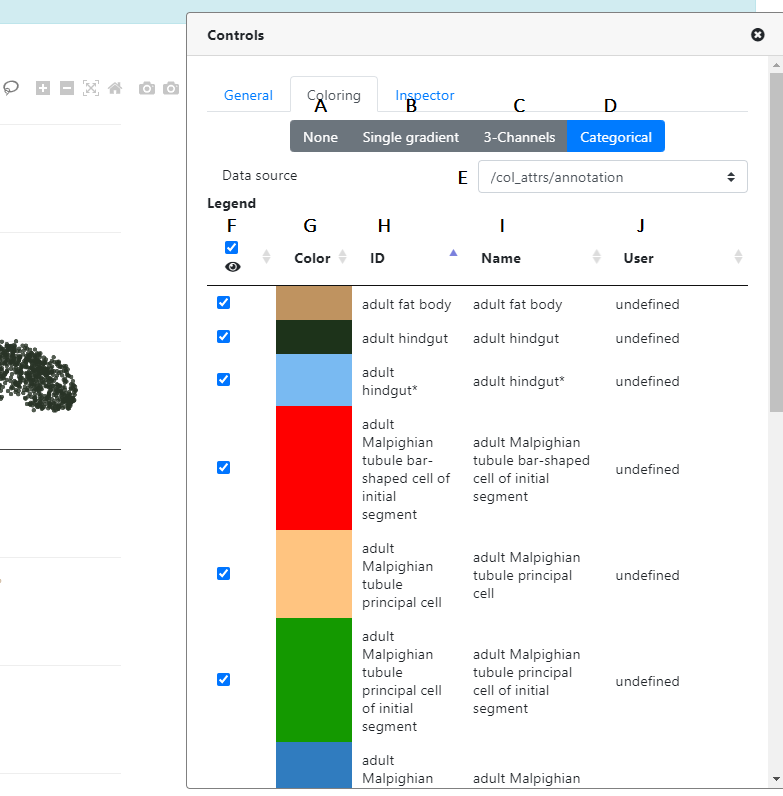Click the second camera snapshot icon
Viewport: 783px width, 796px height.
171,88
